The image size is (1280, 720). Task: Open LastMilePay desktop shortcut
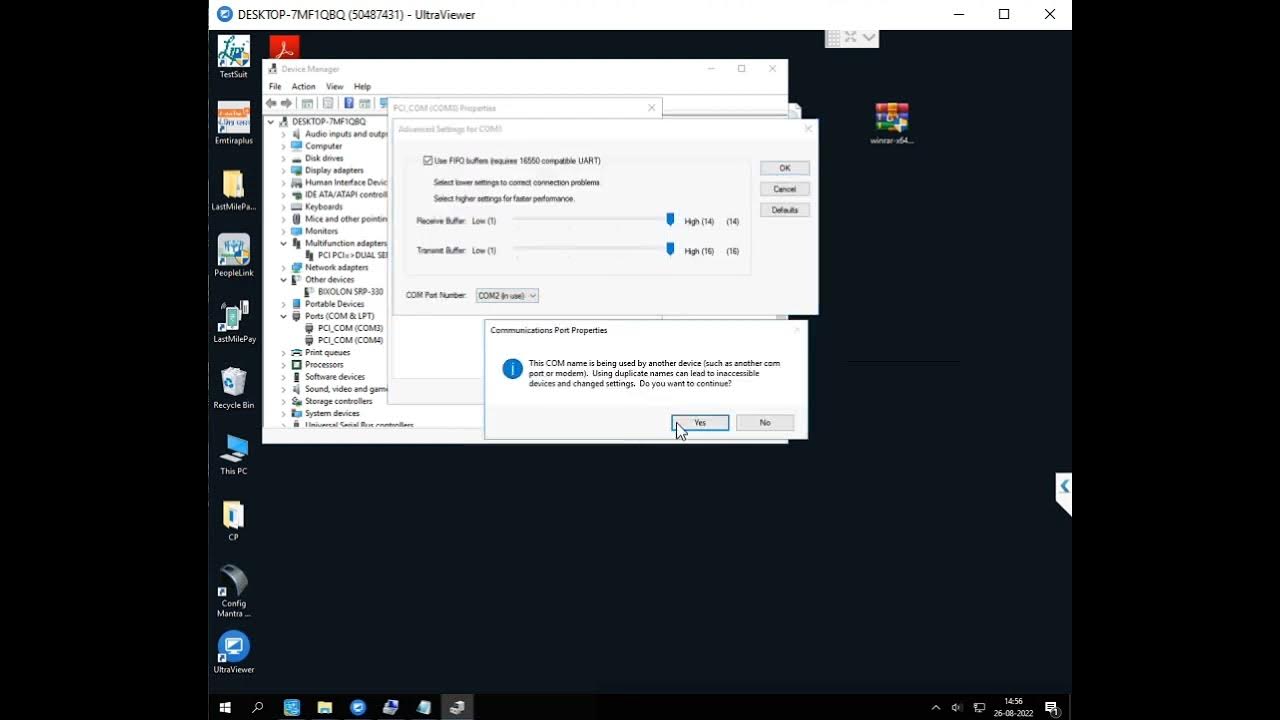[x=234, y=321]
